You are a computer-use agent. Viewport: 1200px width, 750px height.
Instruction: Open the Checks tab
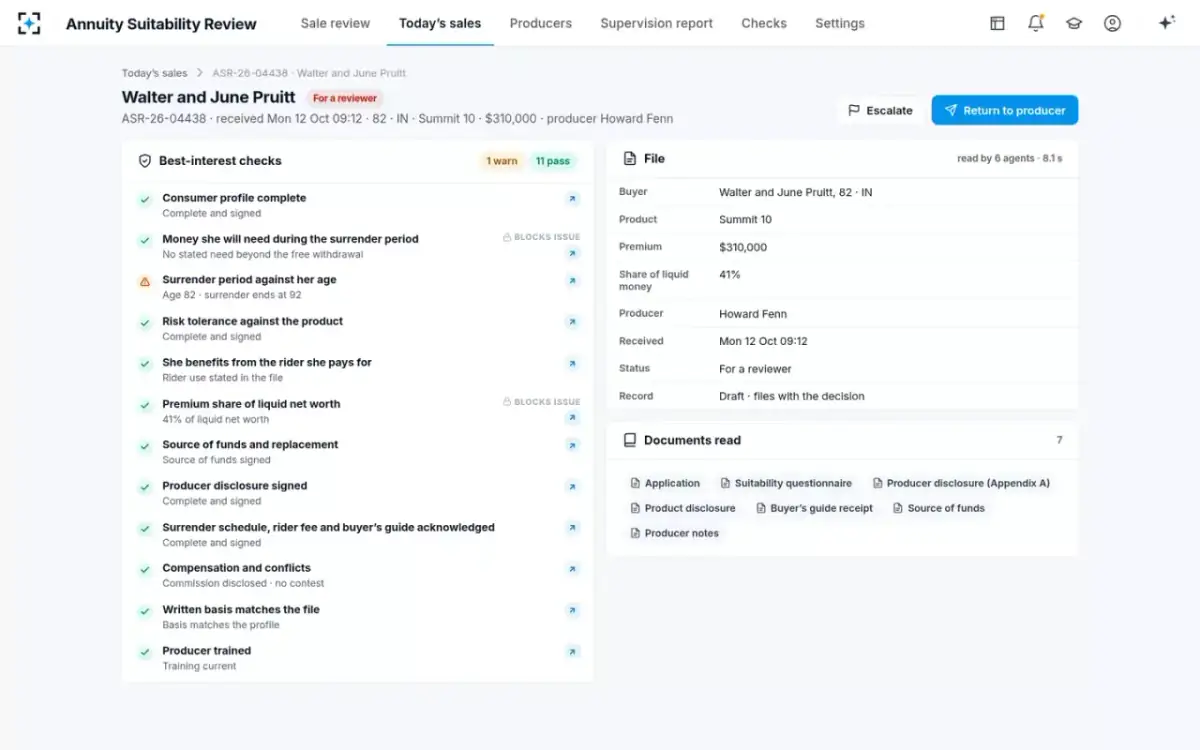(x=764, y=23)
